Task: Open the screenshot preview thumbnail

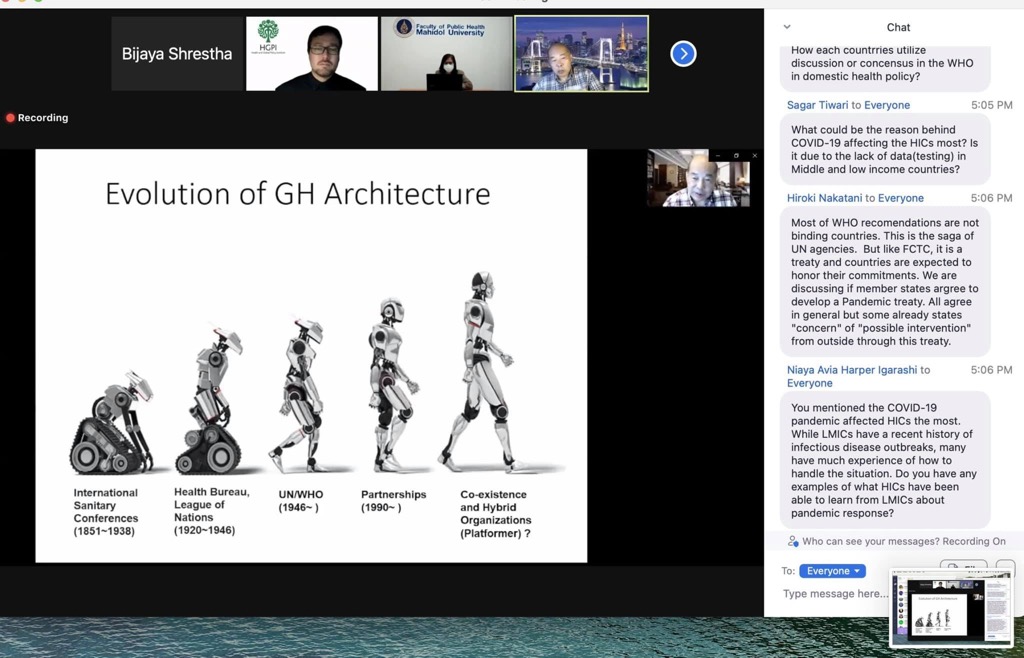Action: (951, 609)
